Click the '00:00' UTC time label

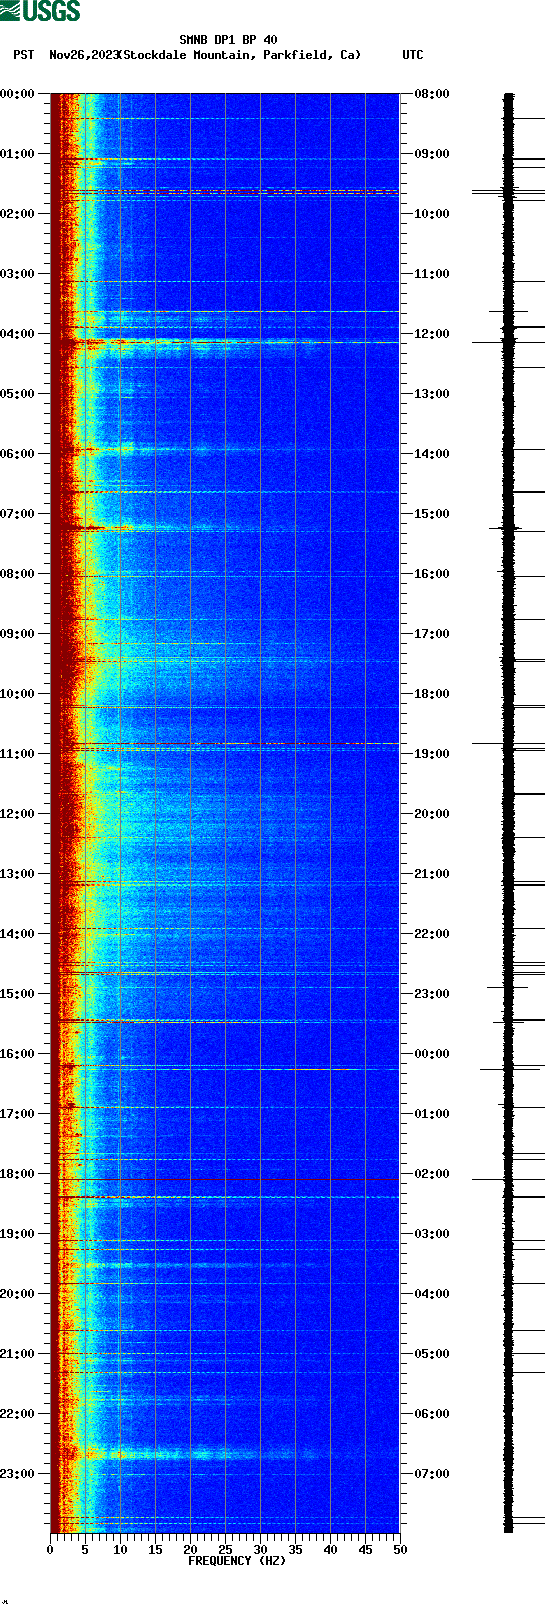tap(432, 1054)
